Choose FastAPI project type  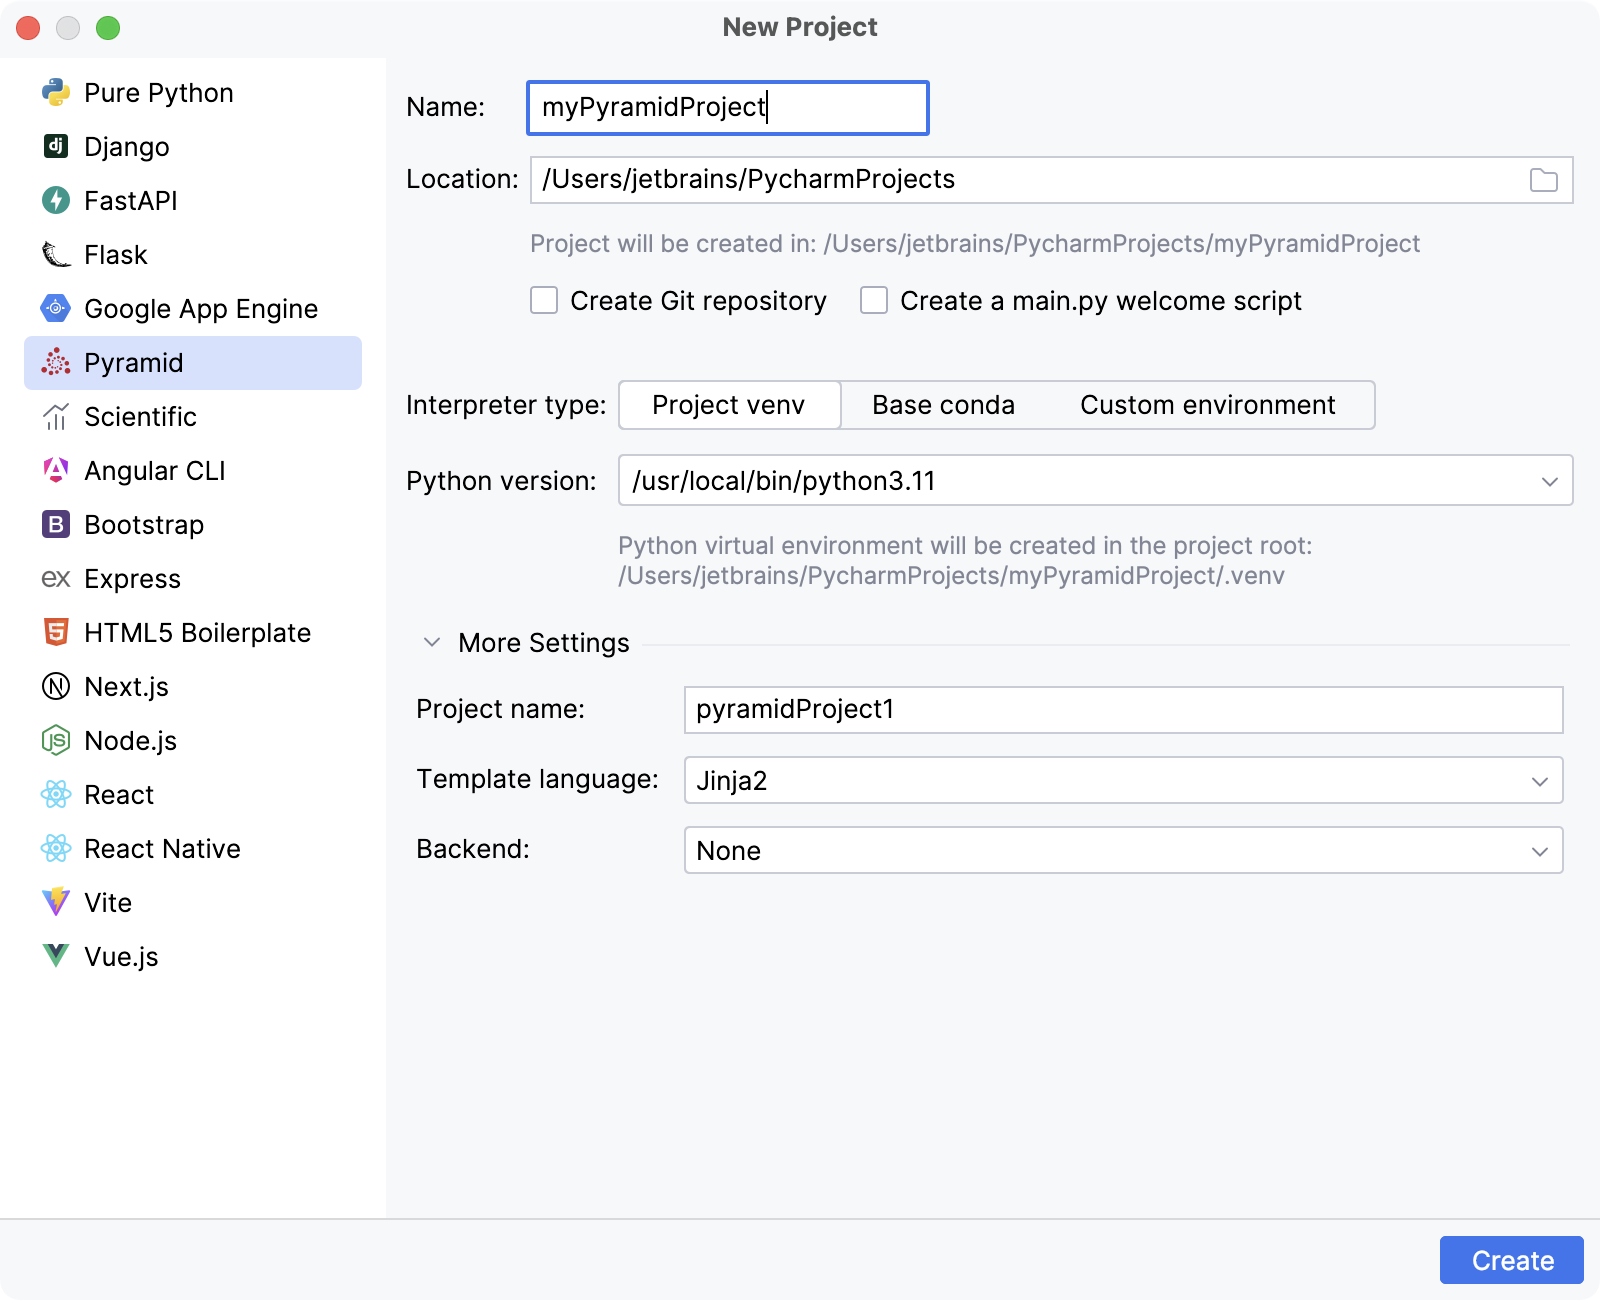193,201
